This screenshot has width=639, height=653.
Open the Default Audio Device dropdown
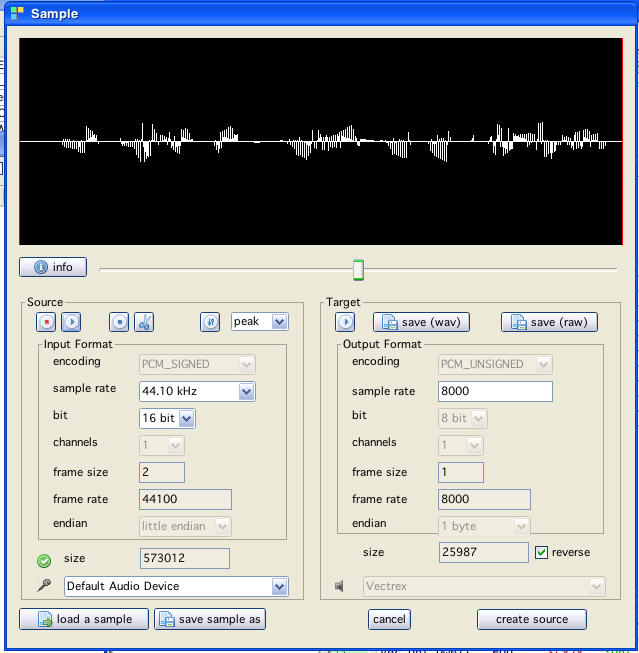279,586
